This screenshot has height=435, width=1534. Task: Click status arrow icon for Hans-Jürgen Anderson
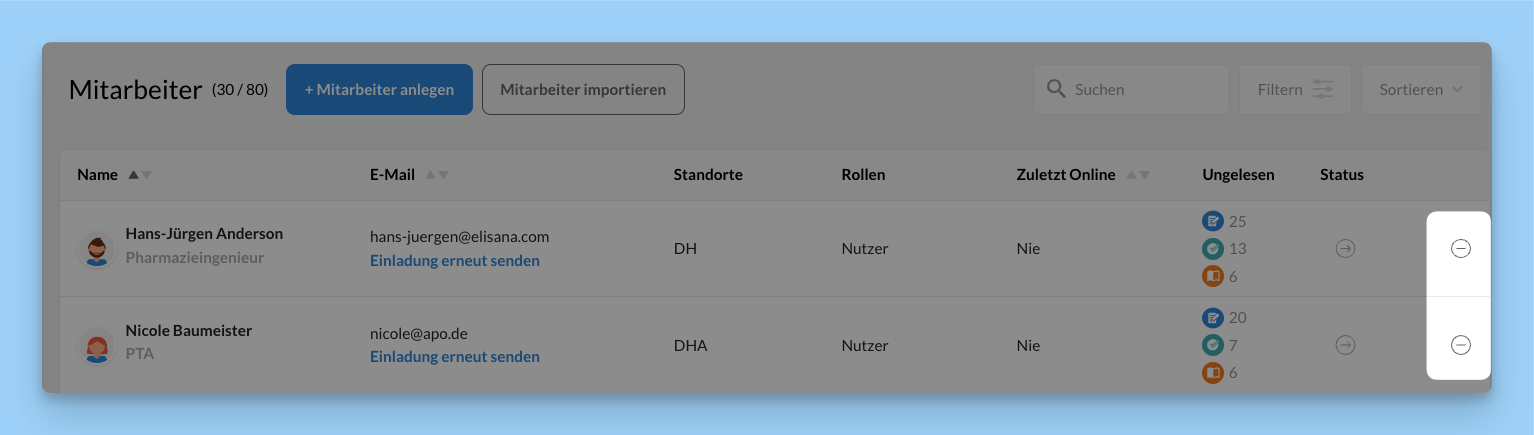pos(1345,249)
